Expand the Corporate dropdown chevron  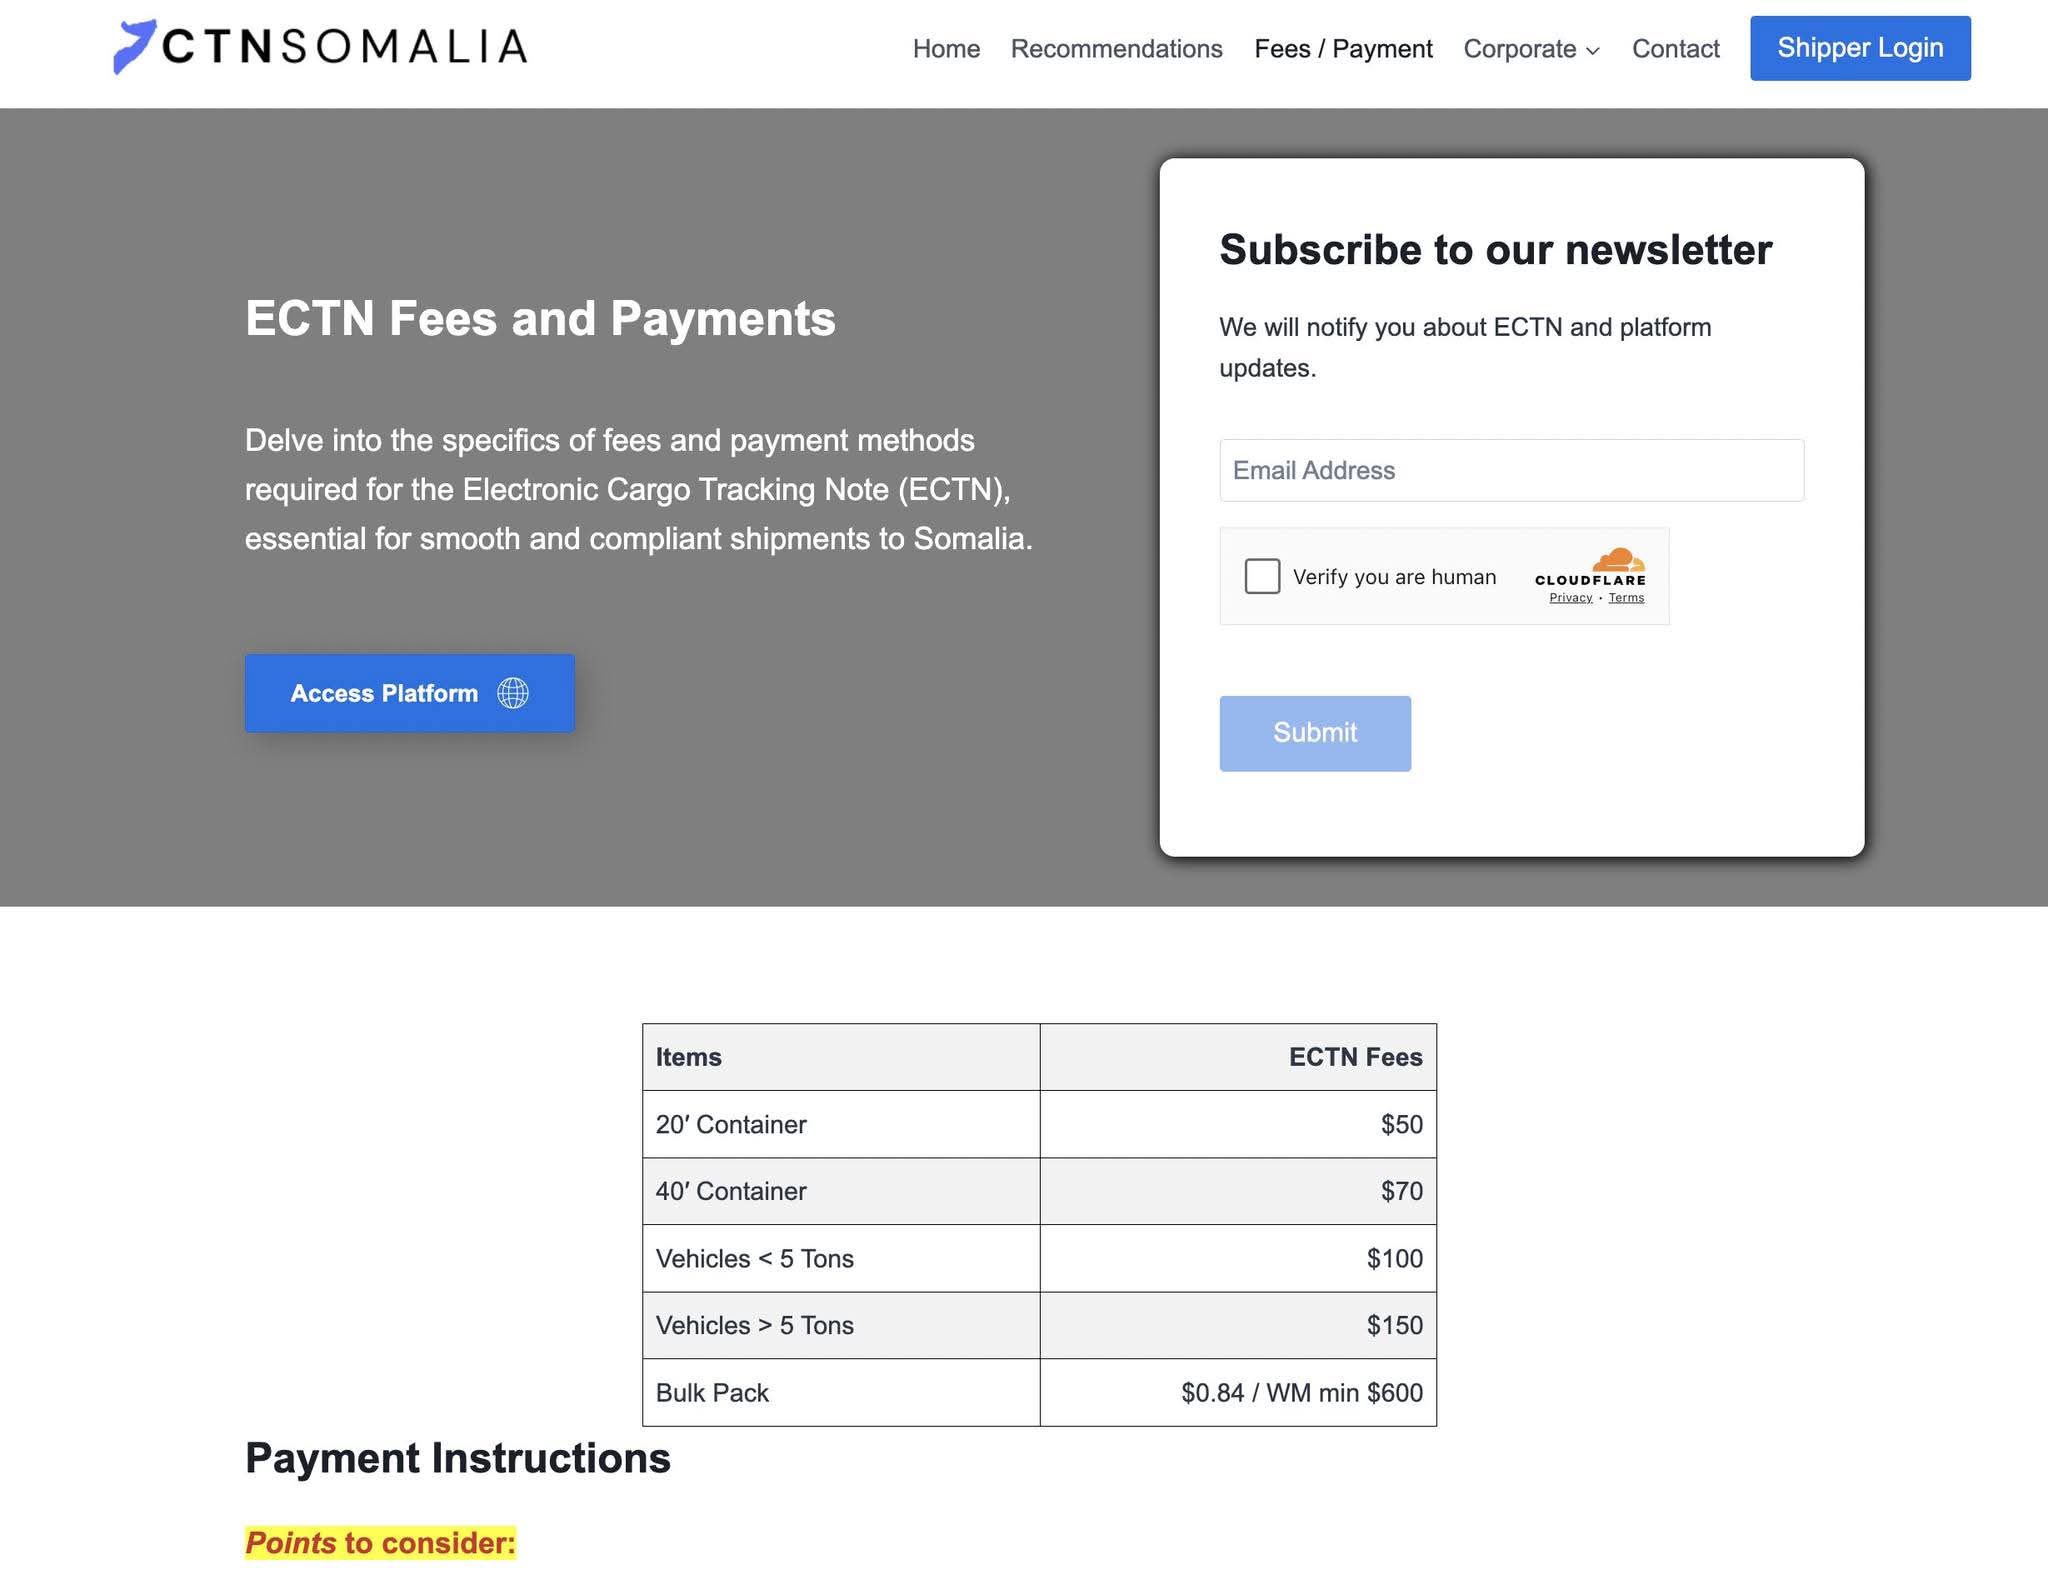pyautogui.click(x=1593, y=50)
